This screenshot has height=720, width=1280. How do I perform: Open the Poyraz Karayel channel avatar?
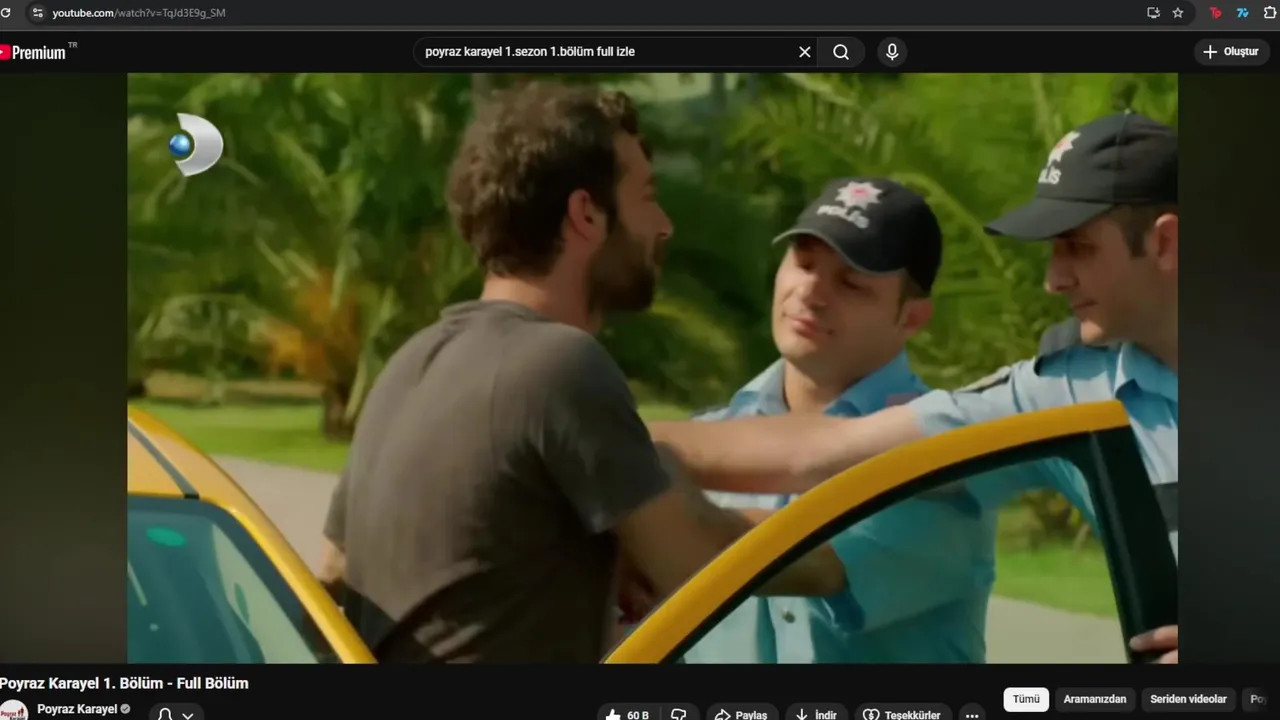(x=14, y=710)
